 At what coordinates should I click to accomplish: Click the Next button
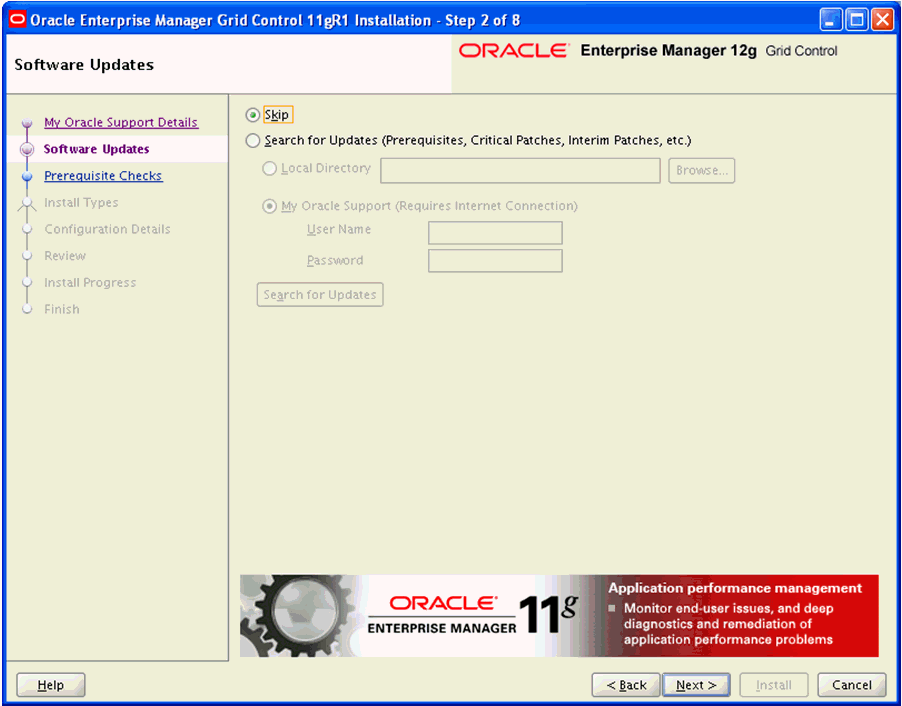696,685
